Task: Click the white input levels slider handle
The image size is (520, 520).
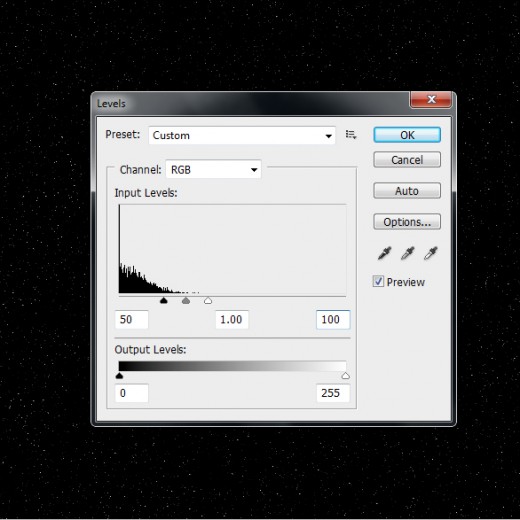Action: (208, 301)
